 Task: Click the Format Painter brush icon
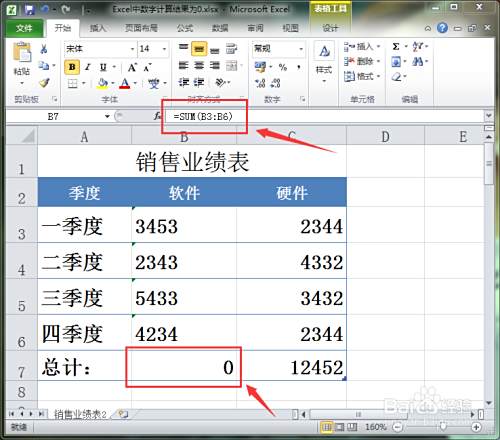coord(44,82)
